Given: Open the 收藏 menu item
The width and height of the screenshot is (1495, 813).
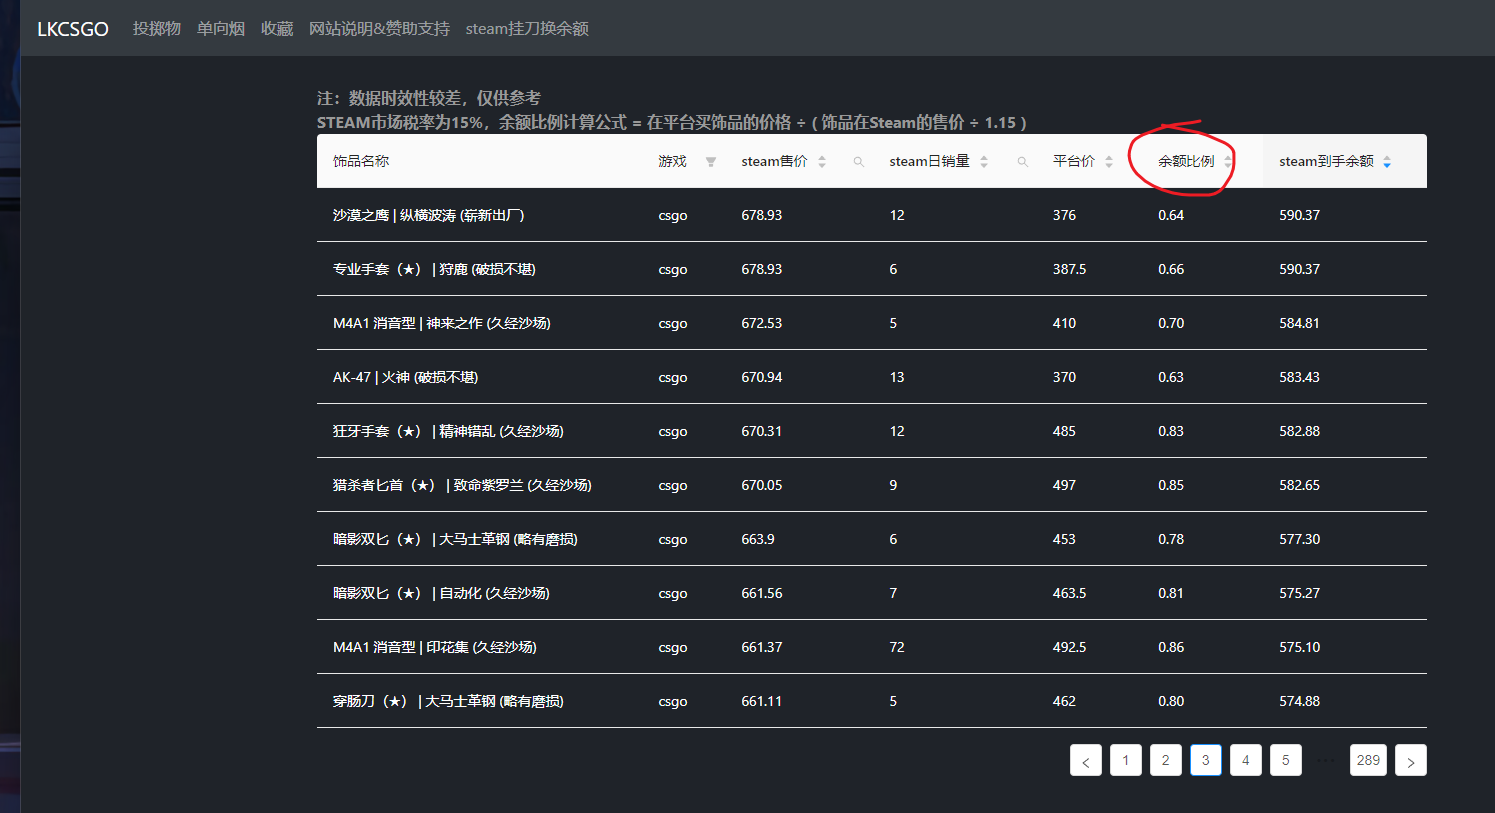Looking at the screenshot, I should [277, 29].
